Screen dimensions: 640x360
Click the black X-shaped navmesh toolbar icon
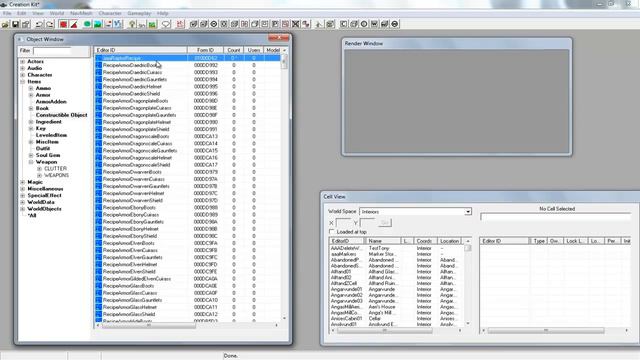[296, 24]
